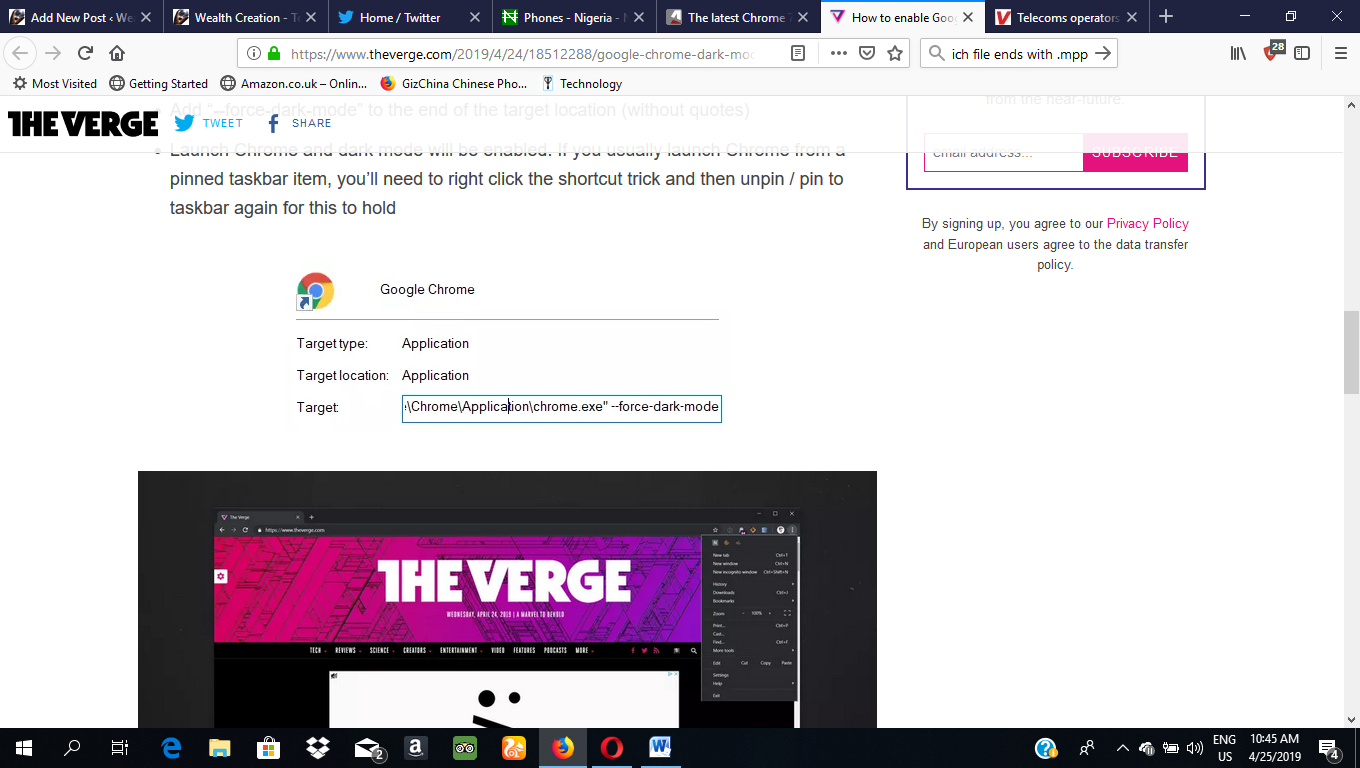Open the red shield extension with badge 28
This screenshot has width=1360, height=768.
click(x=1272, y=52)
